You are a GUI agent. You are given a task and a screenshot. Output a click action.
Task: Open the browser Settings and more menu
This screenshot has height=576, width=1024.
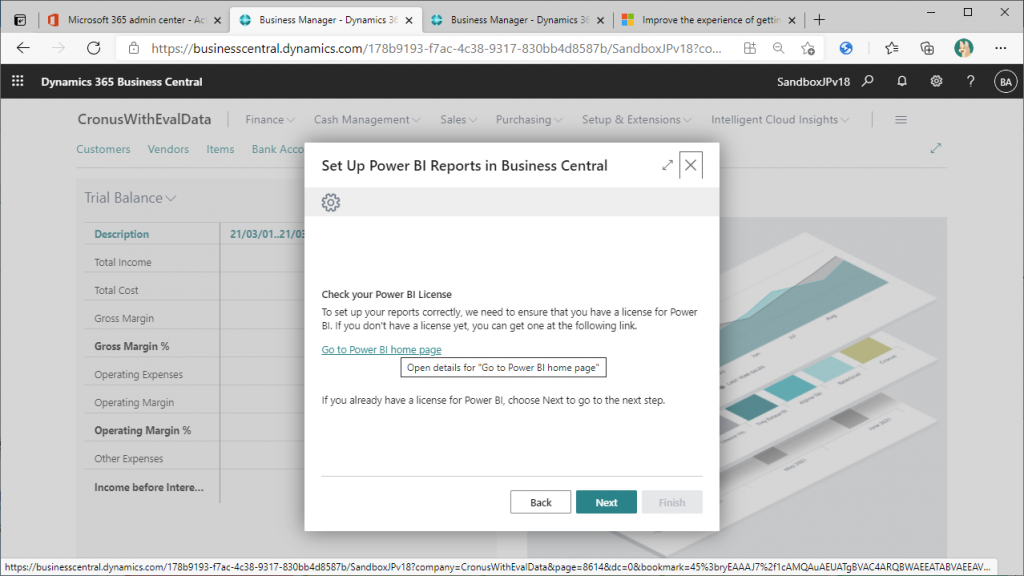1000,48
